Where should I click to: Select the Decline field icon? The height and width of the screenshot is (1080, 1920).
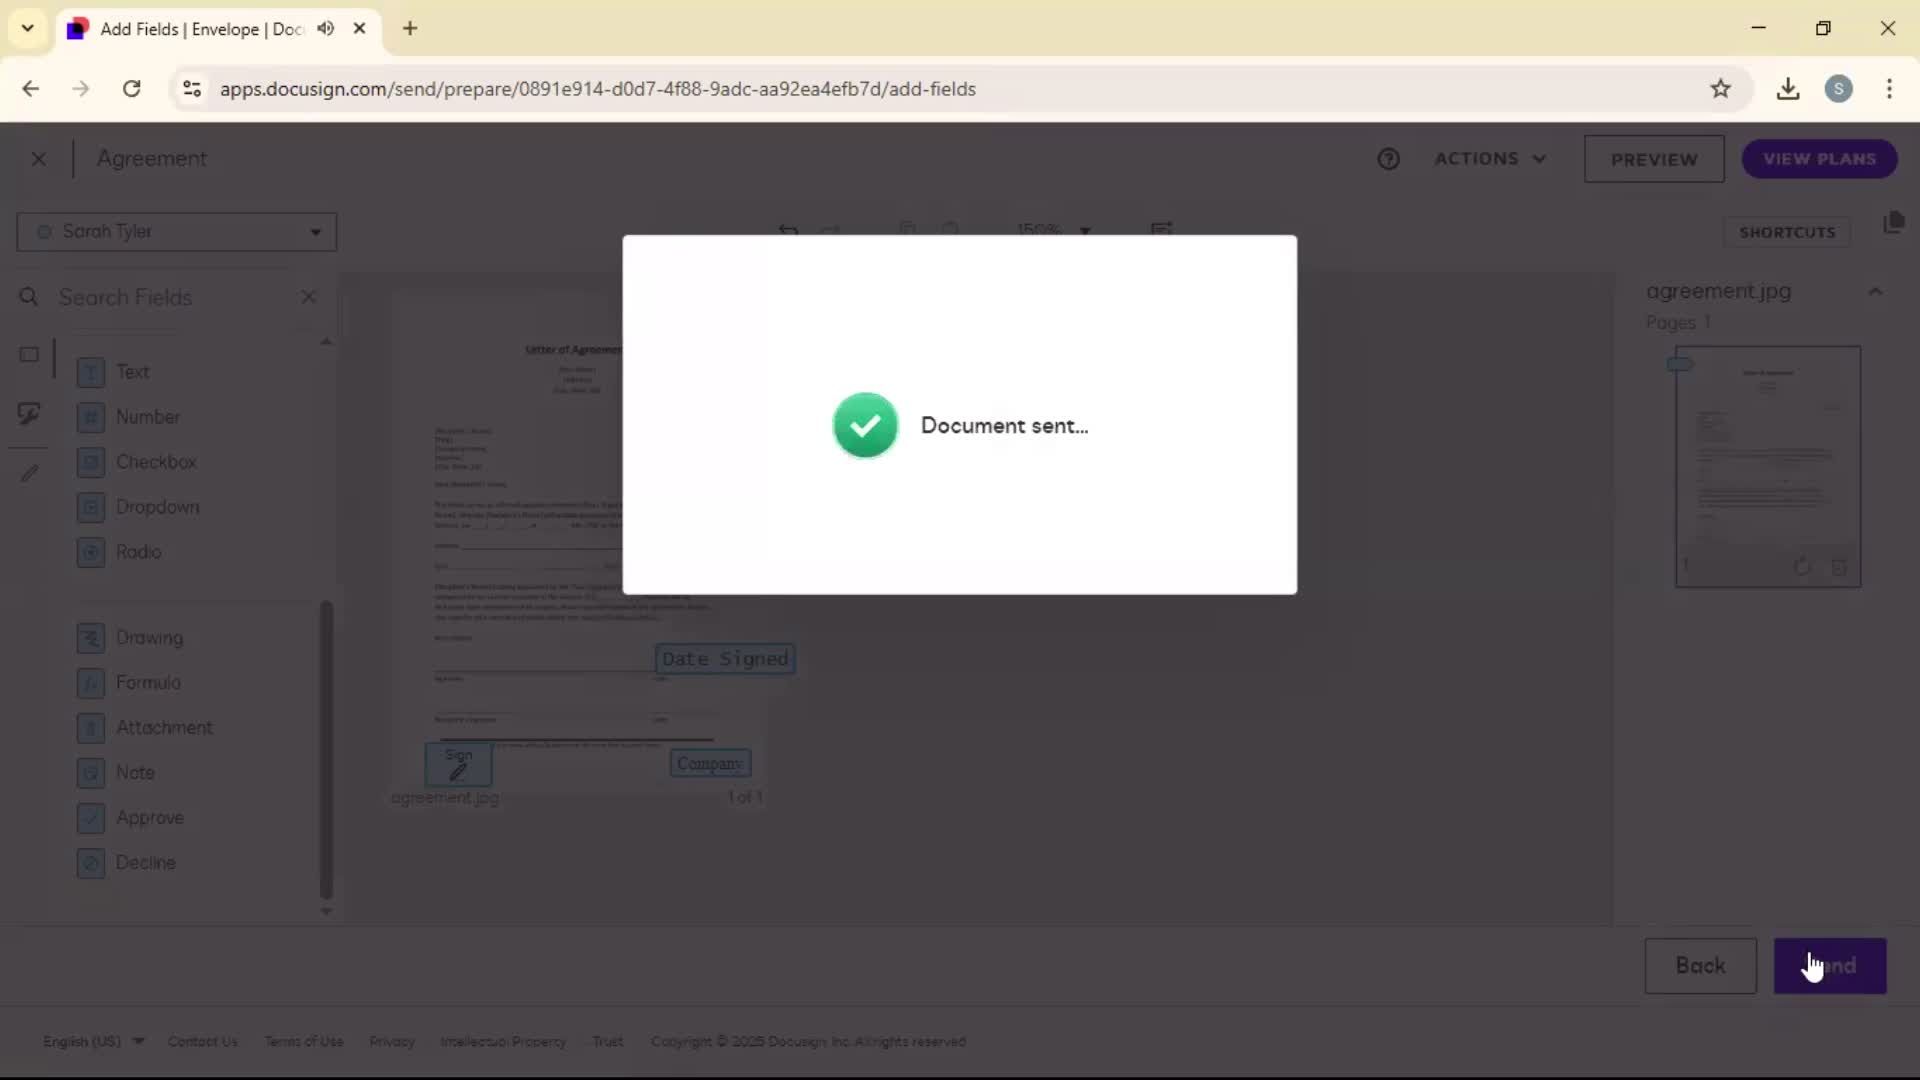[91, 863]
